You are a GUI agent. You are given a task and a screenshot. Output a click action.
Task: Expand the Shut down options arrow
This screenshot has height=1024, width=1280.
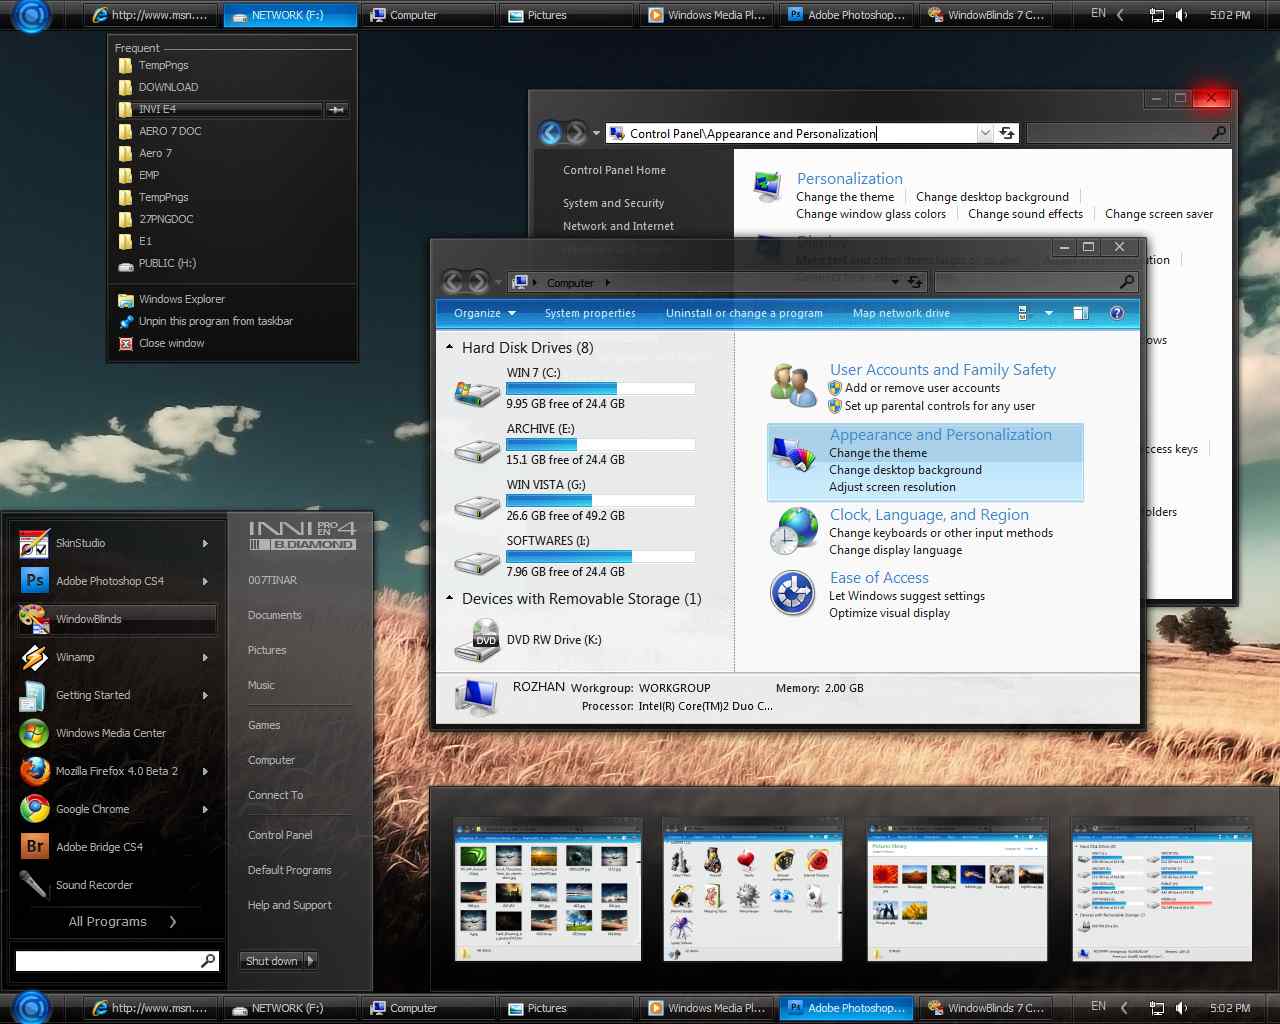pyautogui.click(x=310, y=961)
